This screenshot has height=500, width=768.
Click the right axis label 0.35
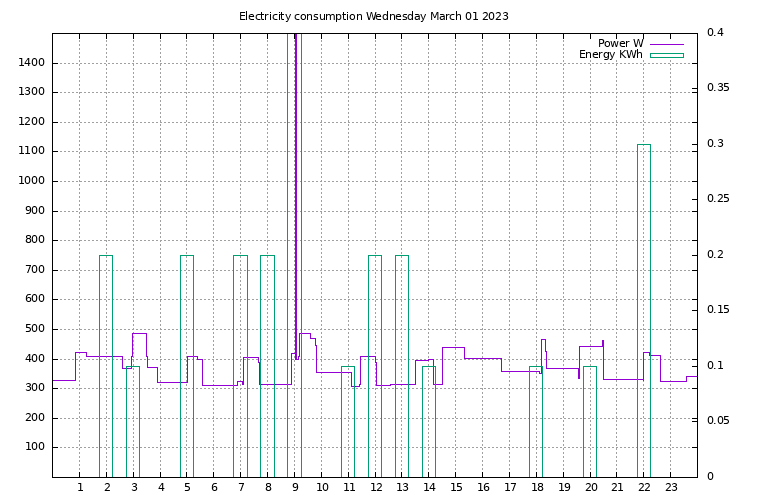719,88
